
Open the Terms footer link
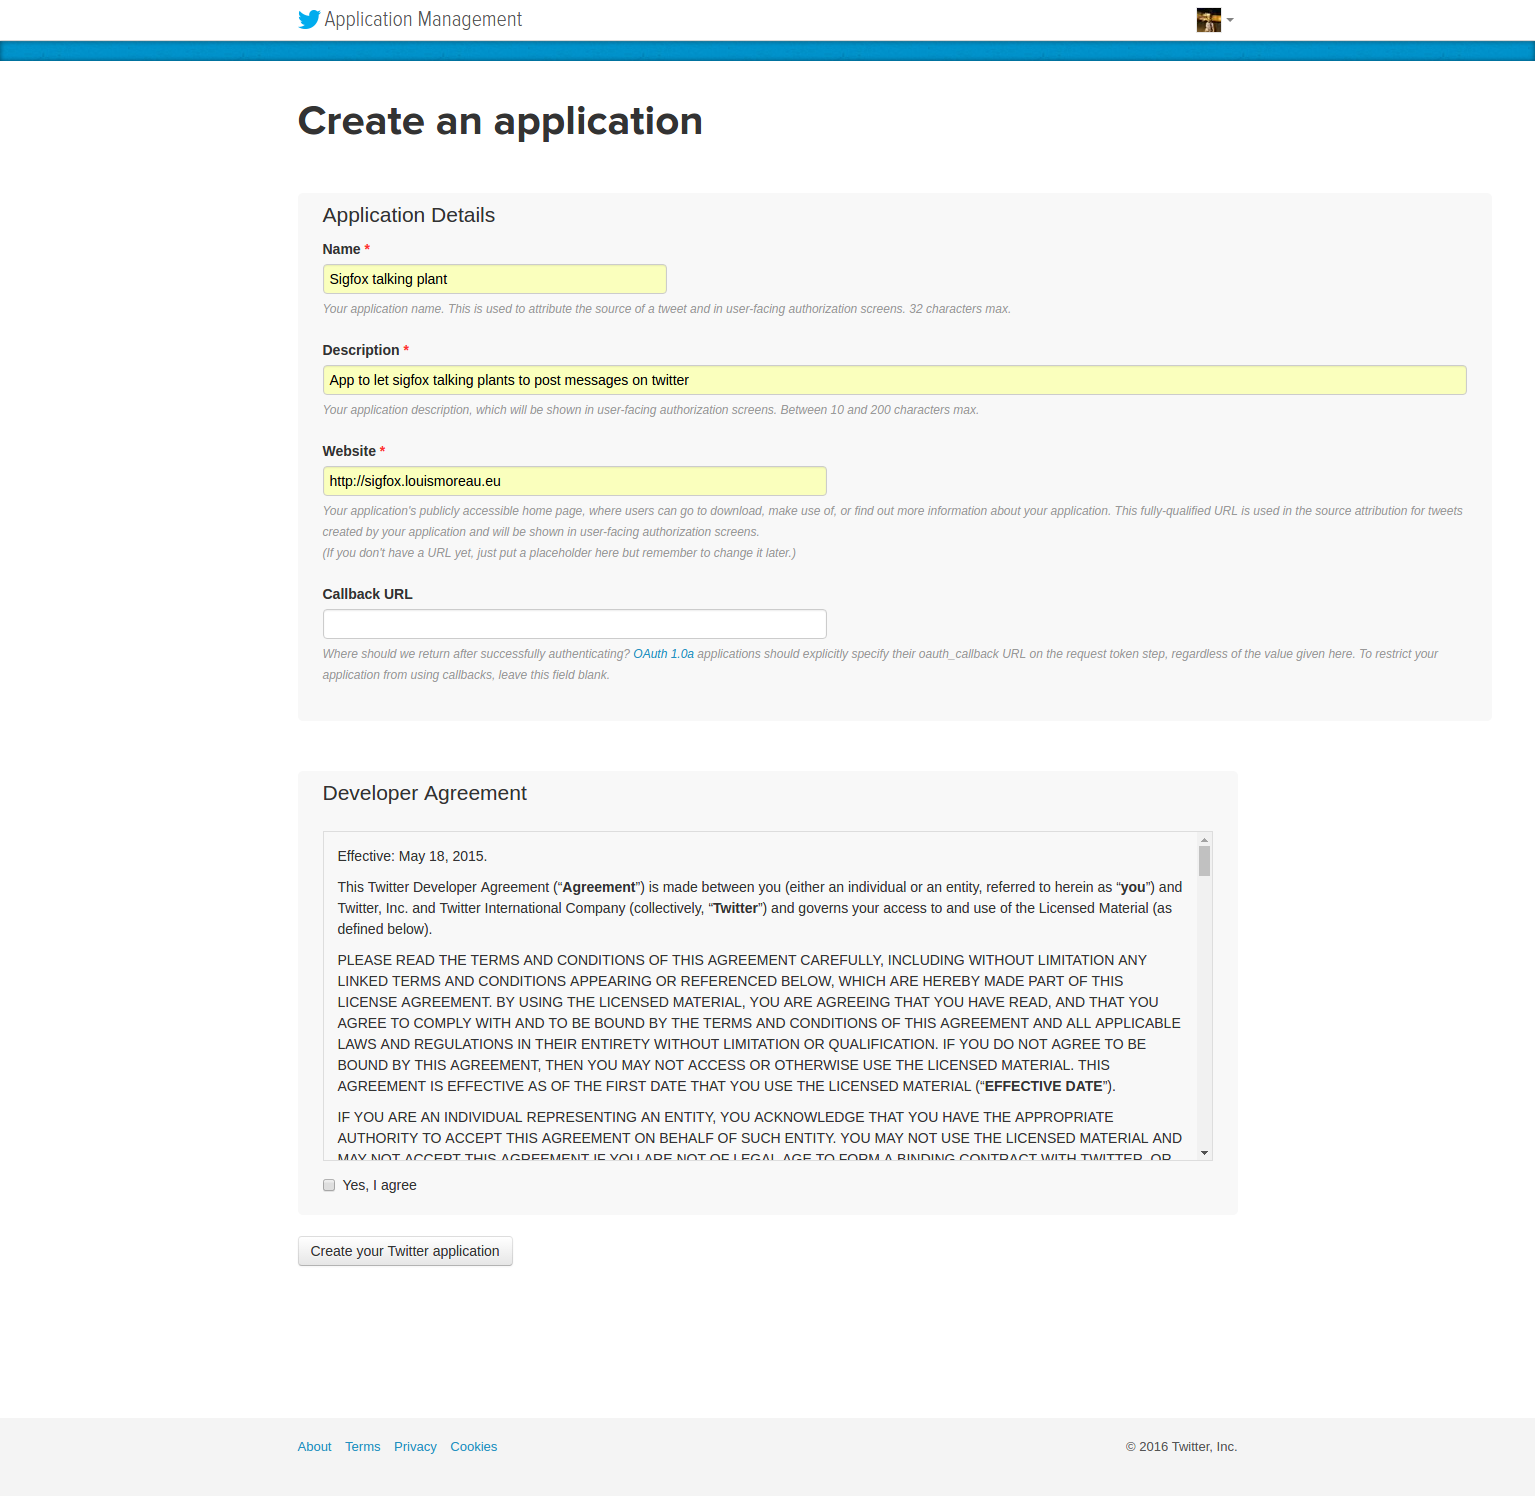(363, 1447)
